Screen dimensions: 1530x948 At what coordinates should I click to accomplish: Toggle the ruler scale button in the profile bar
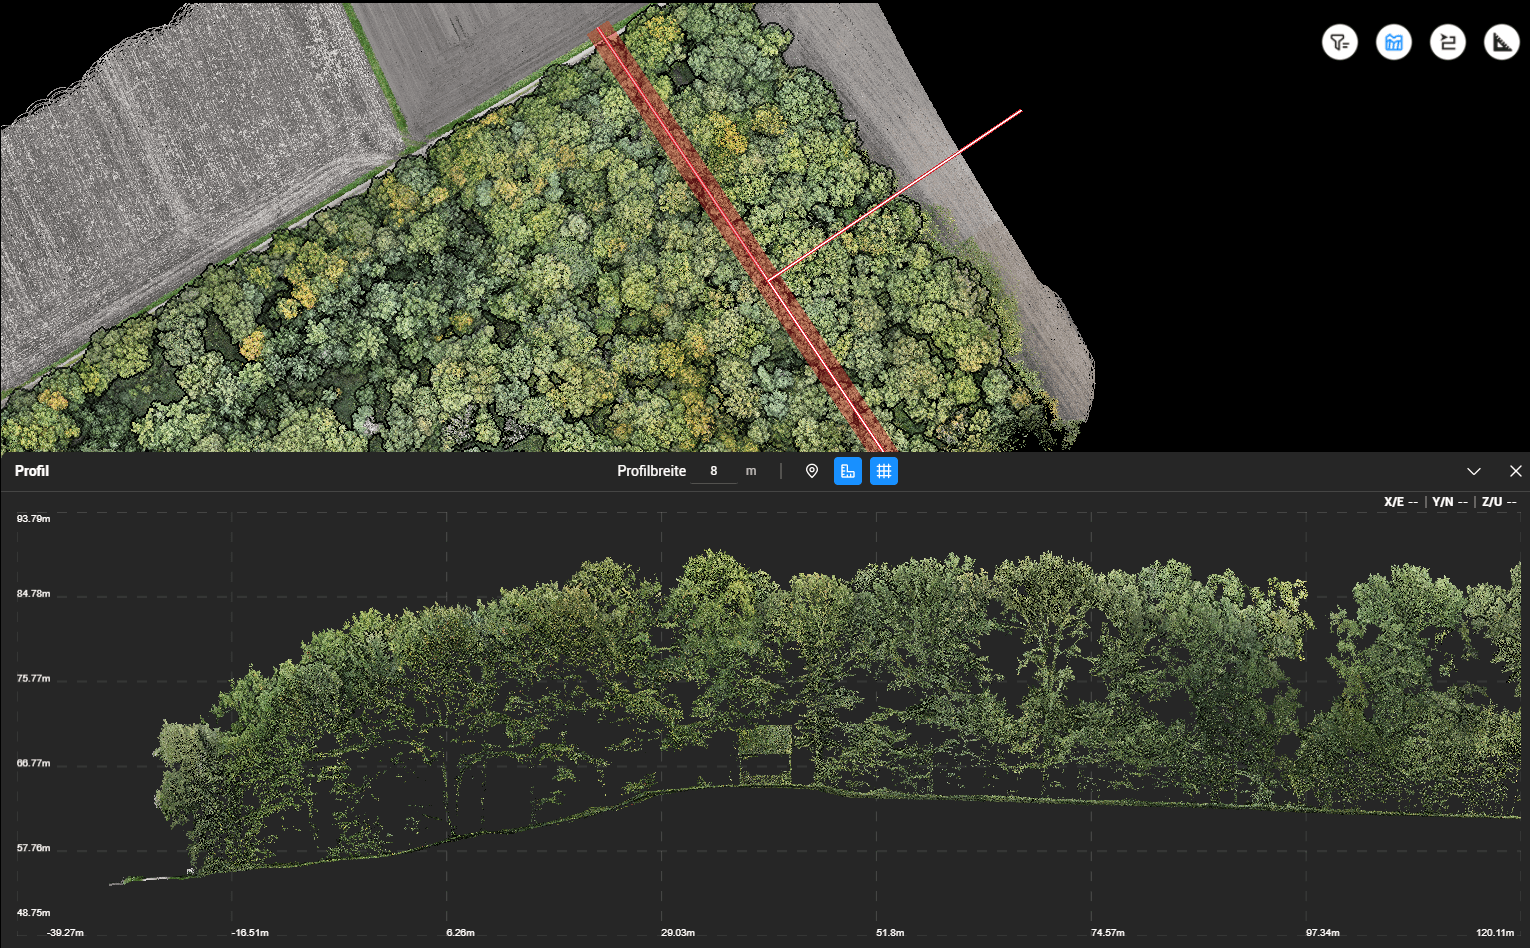tap(848, 471)
